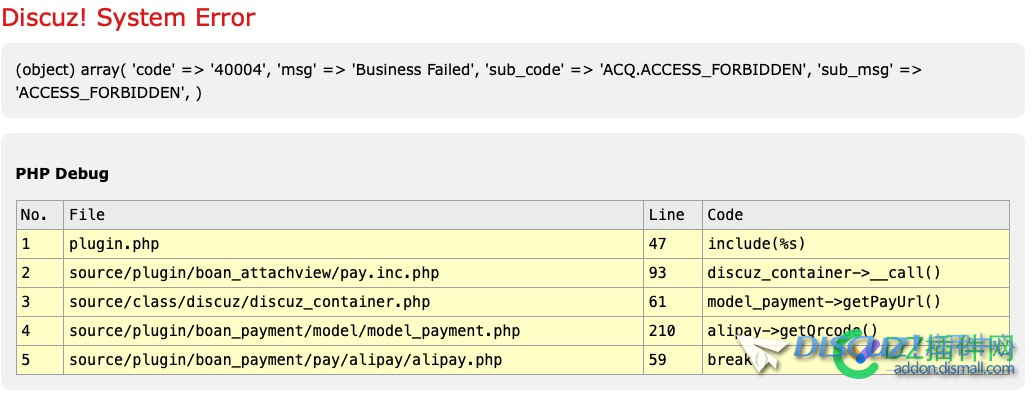
Task: Click the Discuz addon watermark logo
Action: click(876, 349)
